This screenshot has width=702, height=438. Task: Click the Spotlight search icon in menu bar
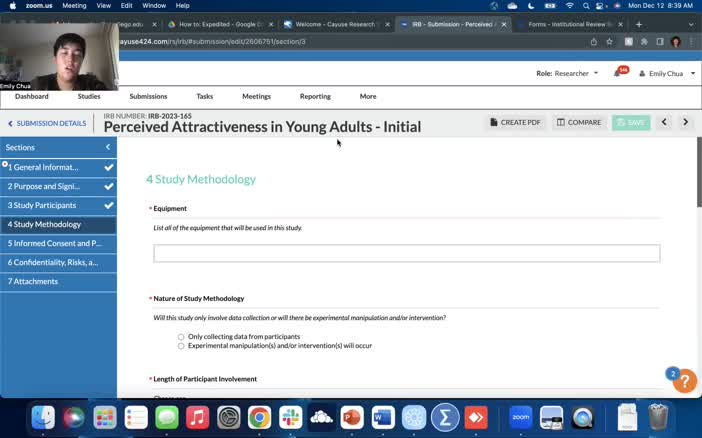(586, 6)
